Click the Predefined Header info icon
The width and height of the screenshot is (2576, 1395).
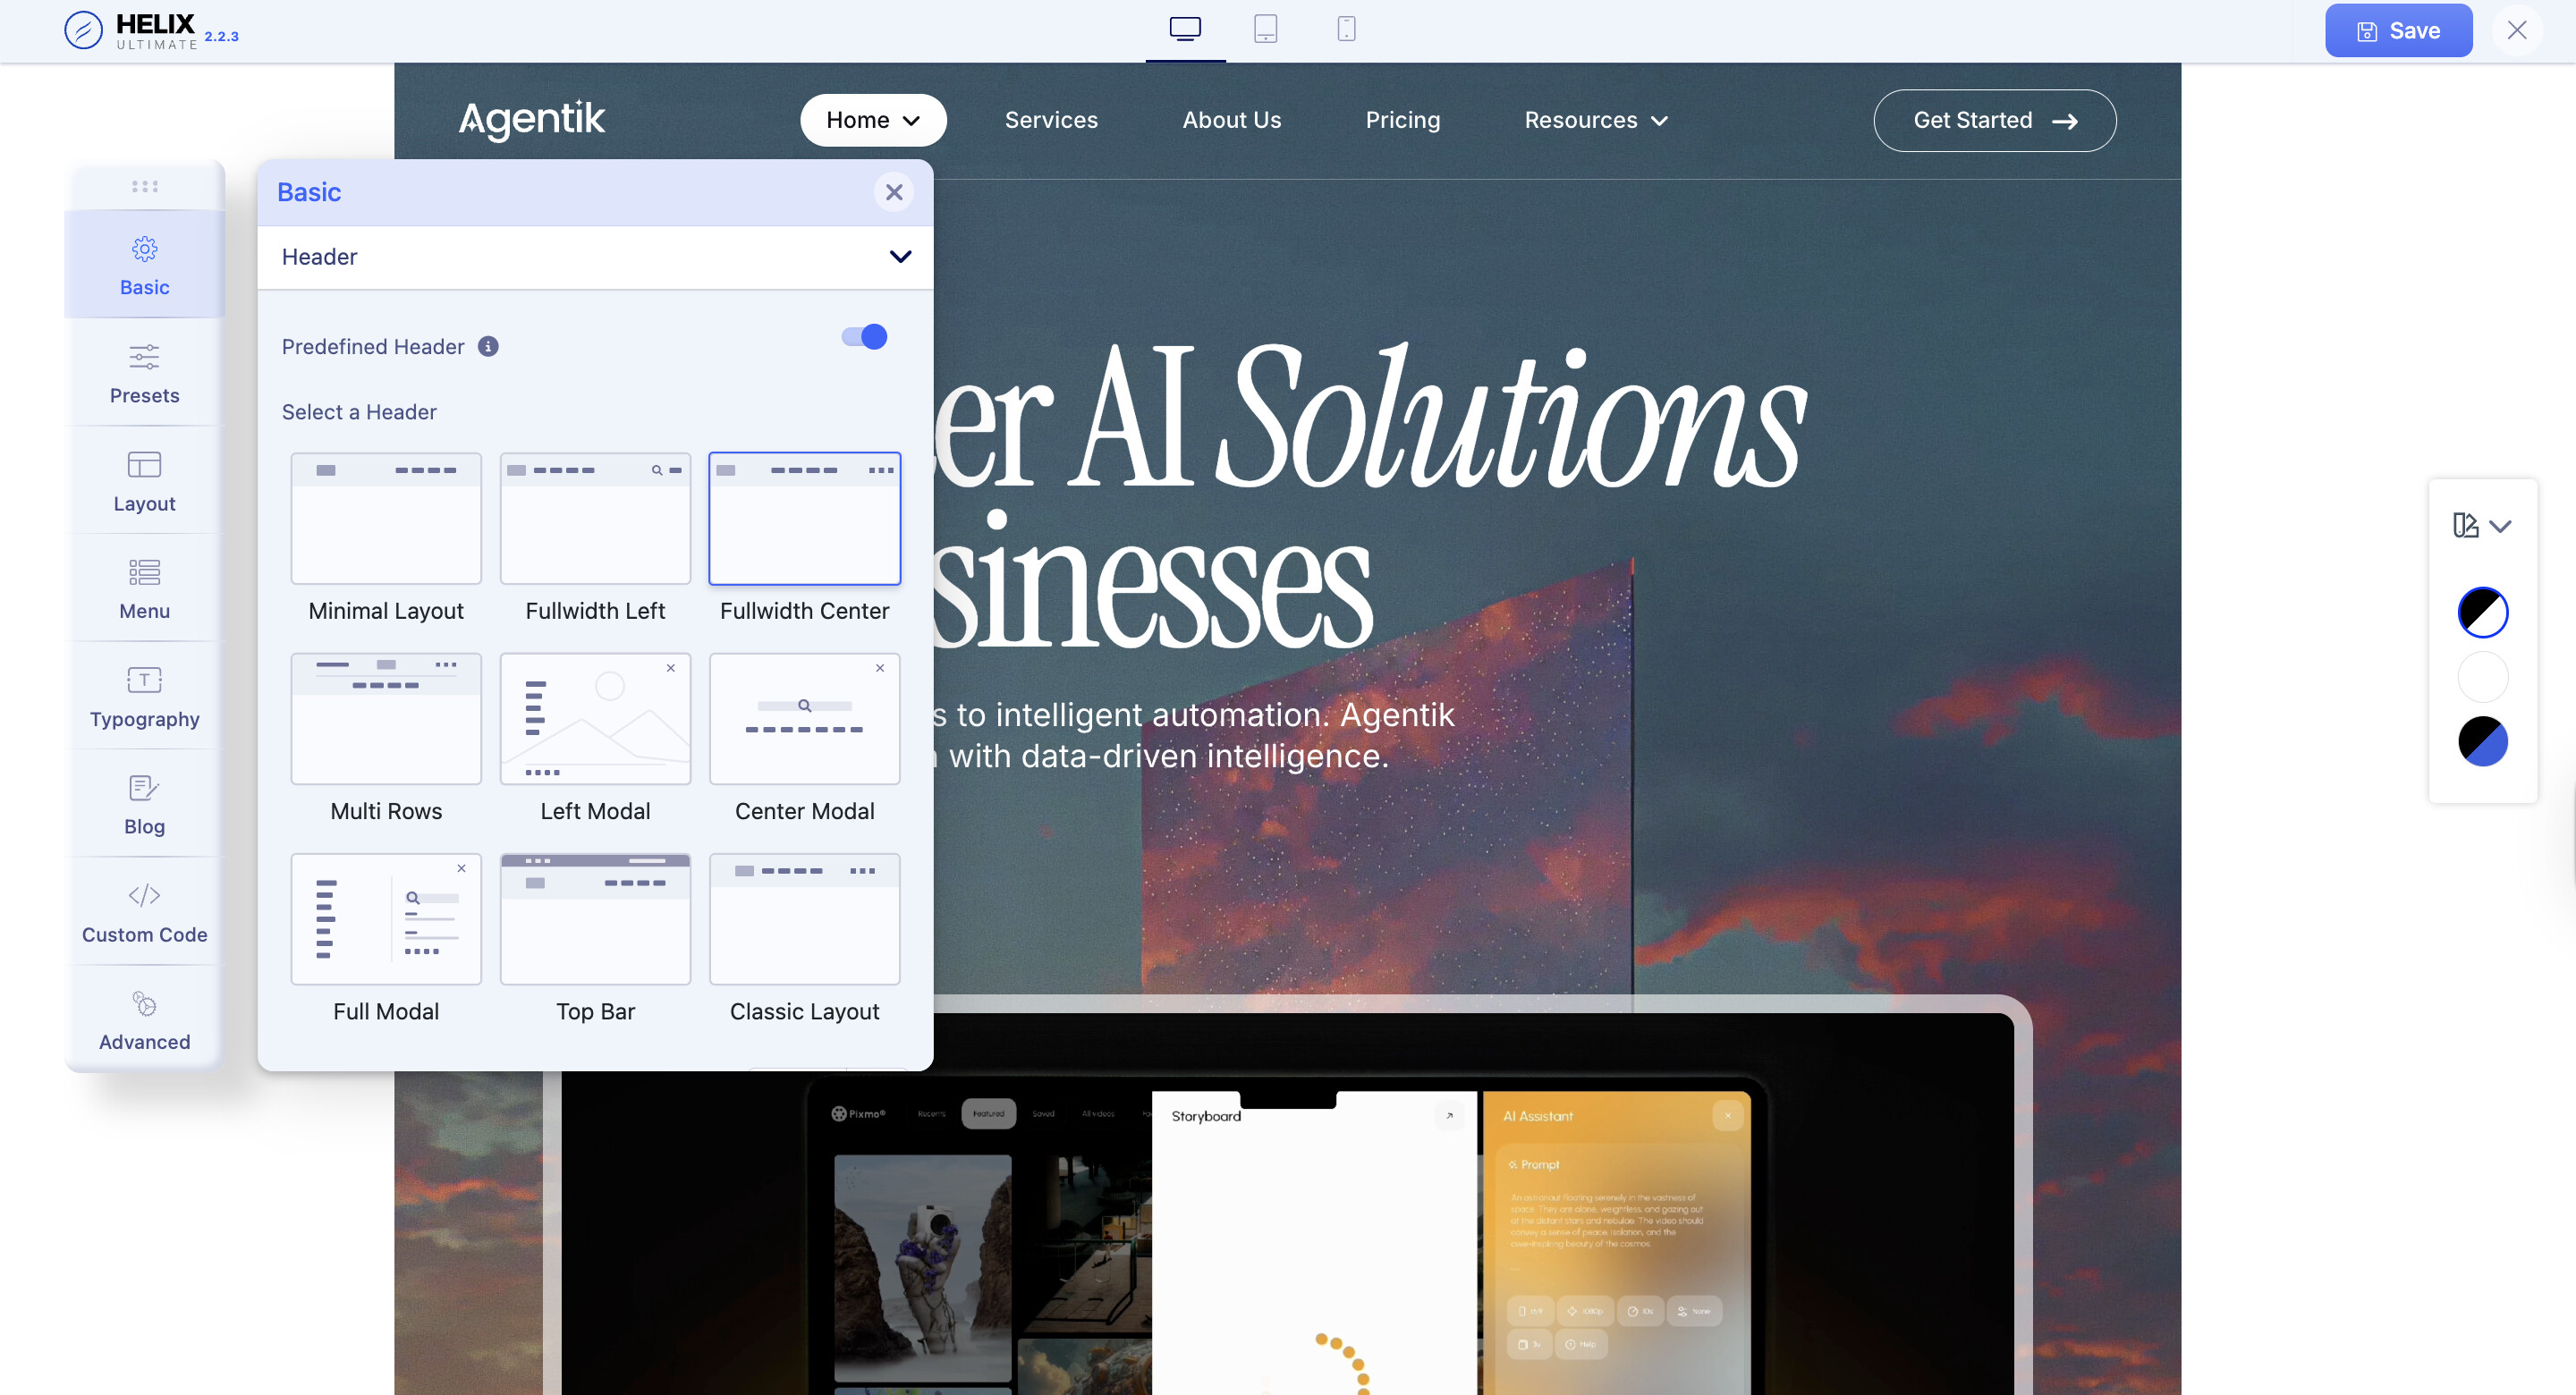click(x=488, y=346)
